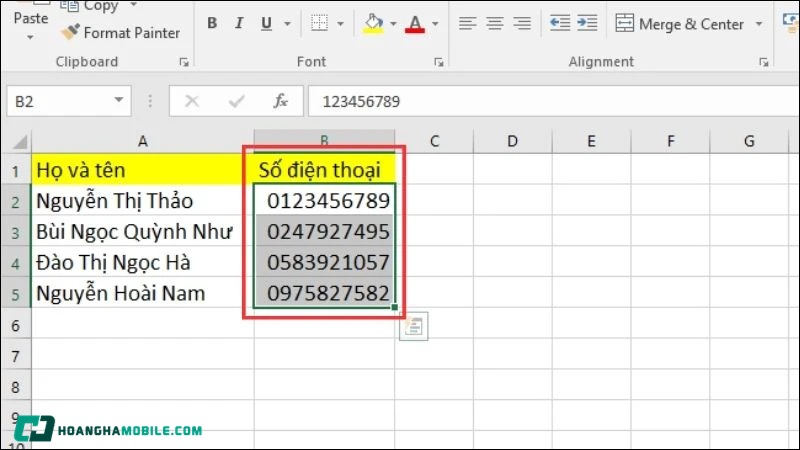Open Quick Analysis button below selection
Viewport: 800px width, 450px height.
click(414, 326)
